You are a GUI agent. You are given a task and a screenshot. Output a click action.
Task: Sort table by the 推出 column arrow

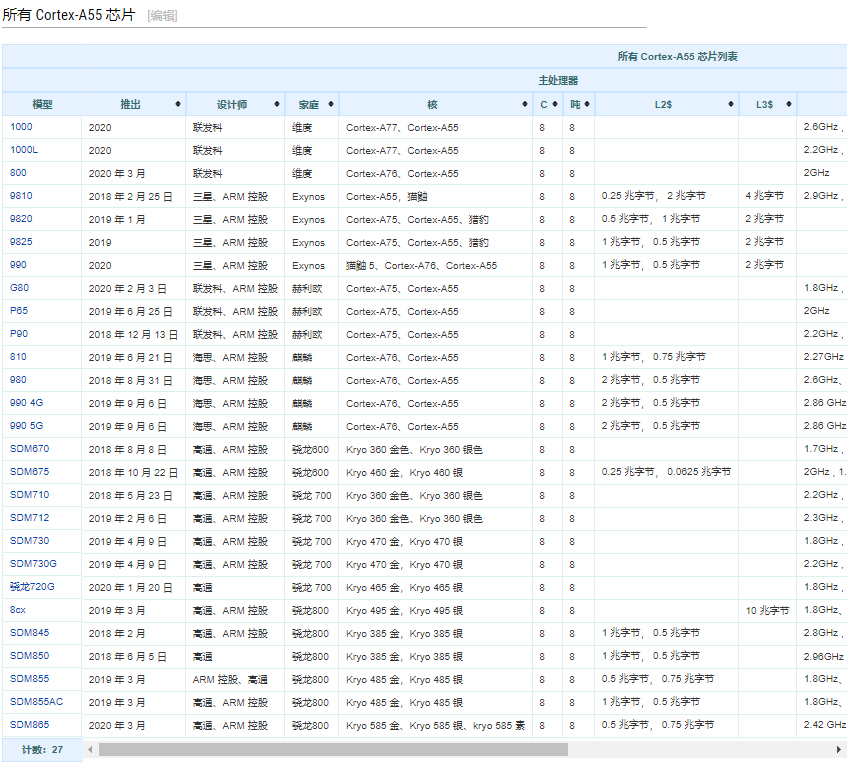coord(176,104)
